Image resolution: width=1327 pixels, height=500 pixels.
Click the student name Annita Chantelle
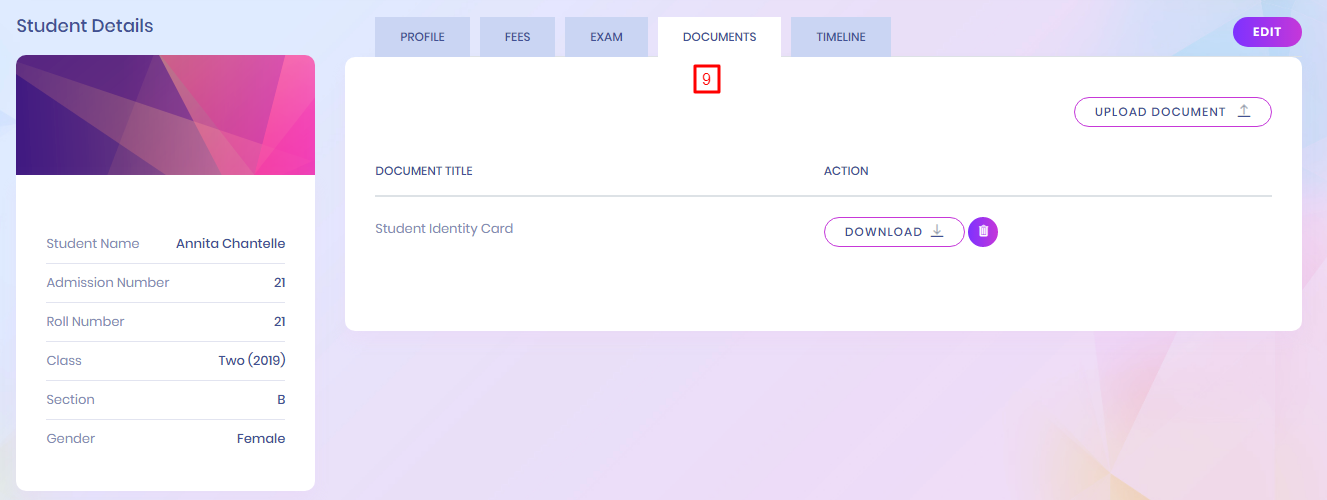pos(230,243)
